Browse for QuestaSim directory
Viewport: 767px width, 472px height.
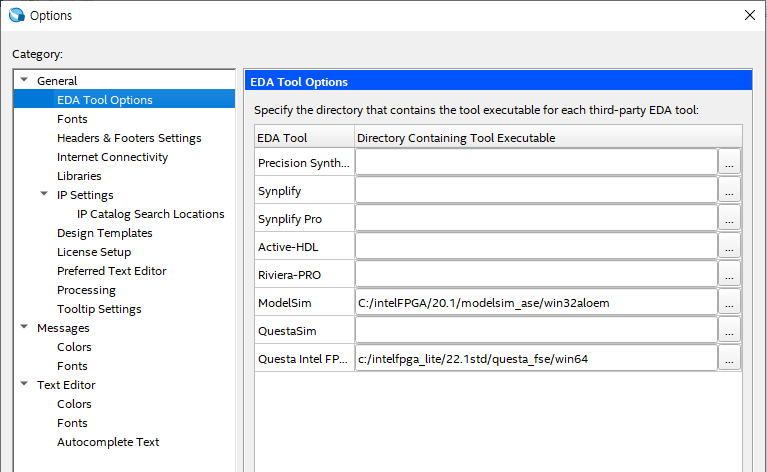(x=729, y=330)
